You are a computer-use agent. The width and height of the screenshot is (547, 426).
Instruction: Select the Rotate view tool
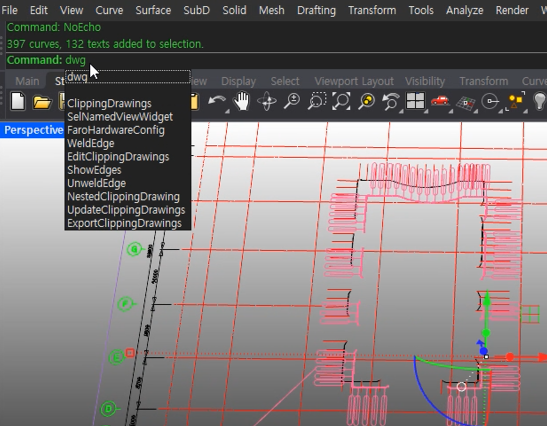[x=267, y=102]
